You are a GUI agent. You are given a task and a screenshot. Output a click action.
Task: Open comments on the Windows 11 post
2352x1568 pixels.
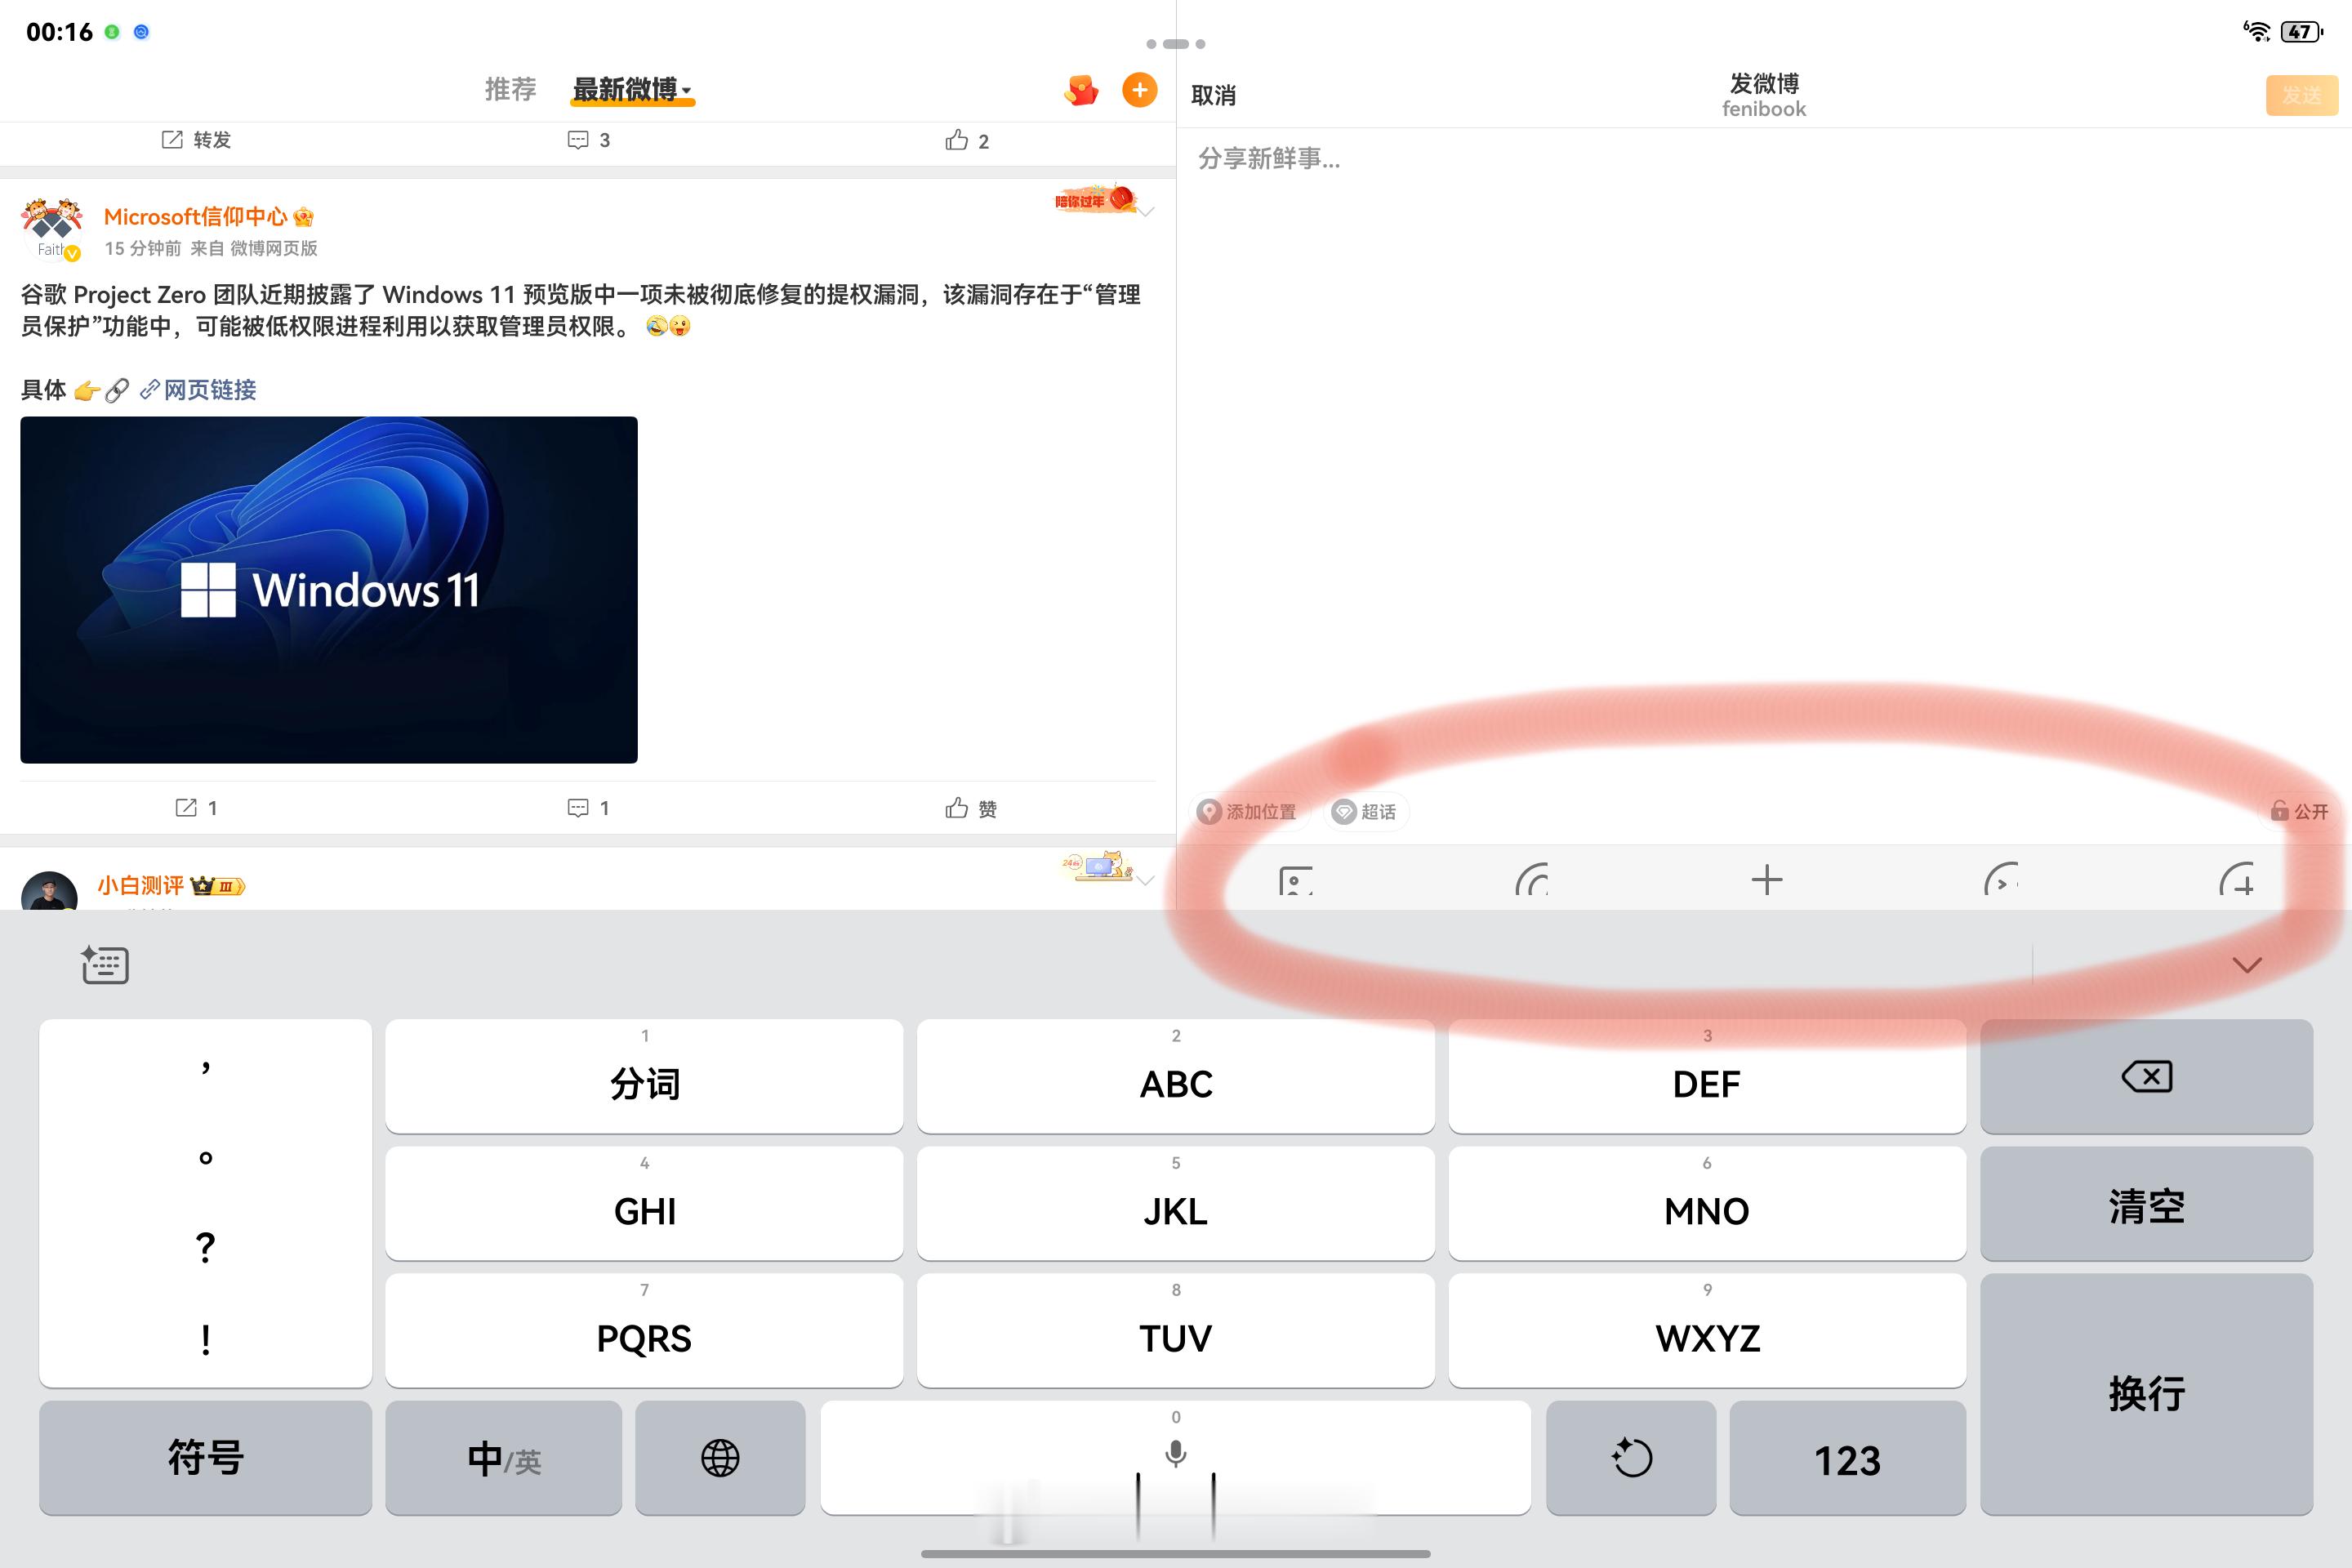pos(588,808)
